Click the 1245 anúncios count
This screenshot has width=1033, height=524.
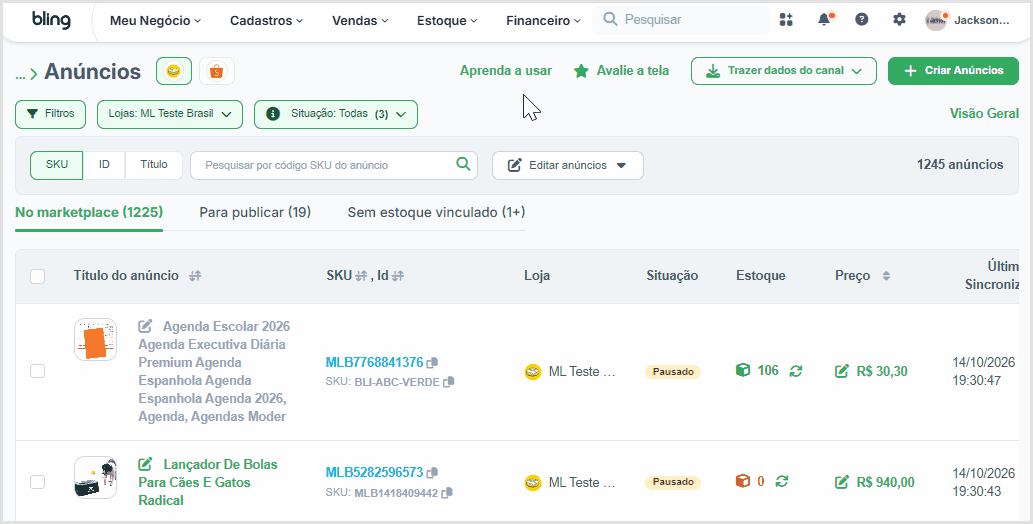click(x=960, y=165)
